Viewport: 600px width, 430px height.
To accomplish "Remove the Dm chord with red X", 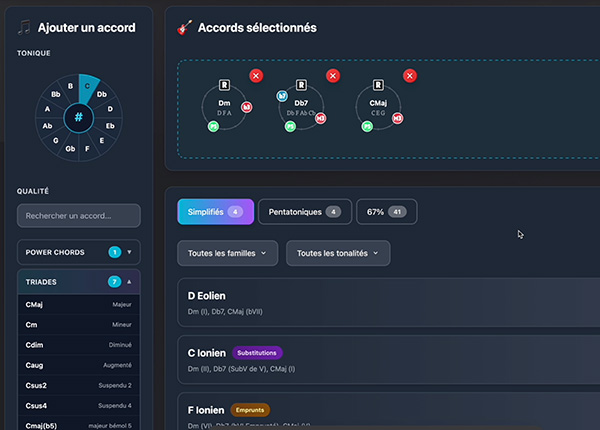I will [256, 76].
